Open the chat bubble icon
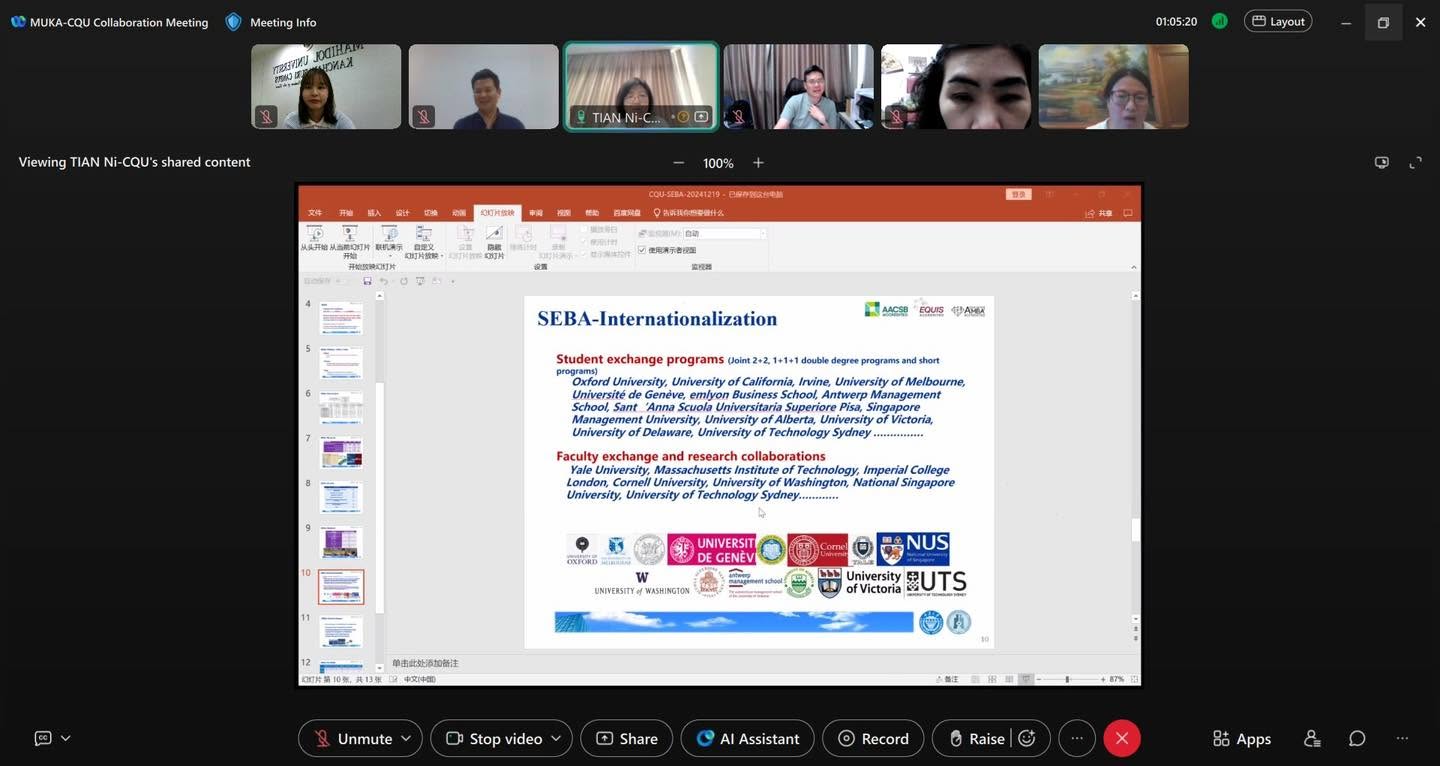Viewport: 1440px width, 766px height. [1357, 738]
